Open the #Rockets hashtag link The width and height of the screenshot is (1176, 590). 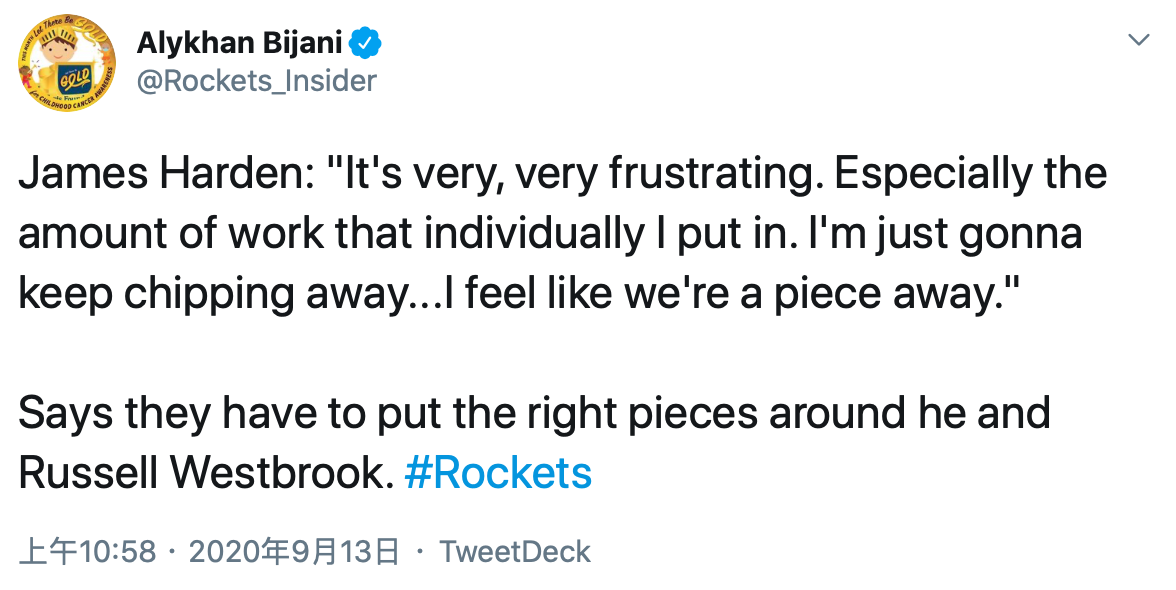click(498, 473)
